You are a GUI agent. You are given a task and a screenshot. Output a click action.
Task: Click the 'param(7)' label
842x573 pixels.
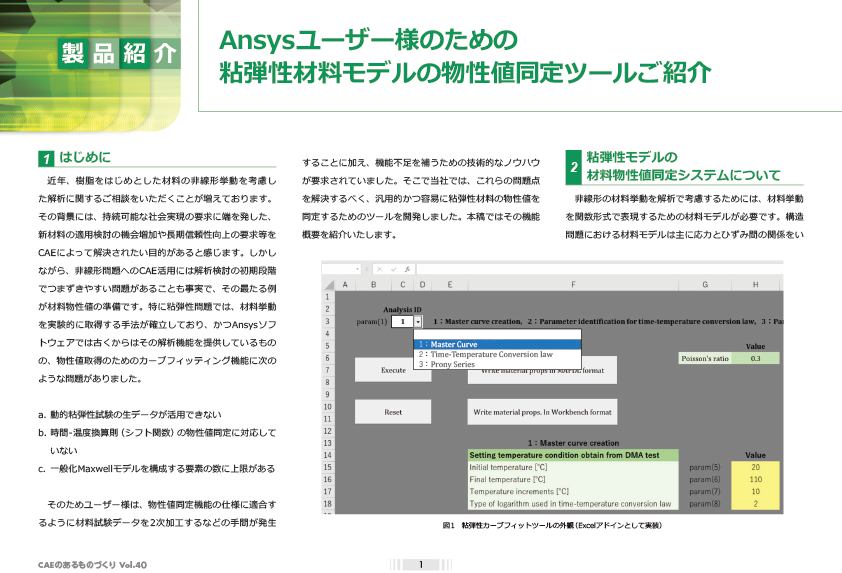point(705,491)
